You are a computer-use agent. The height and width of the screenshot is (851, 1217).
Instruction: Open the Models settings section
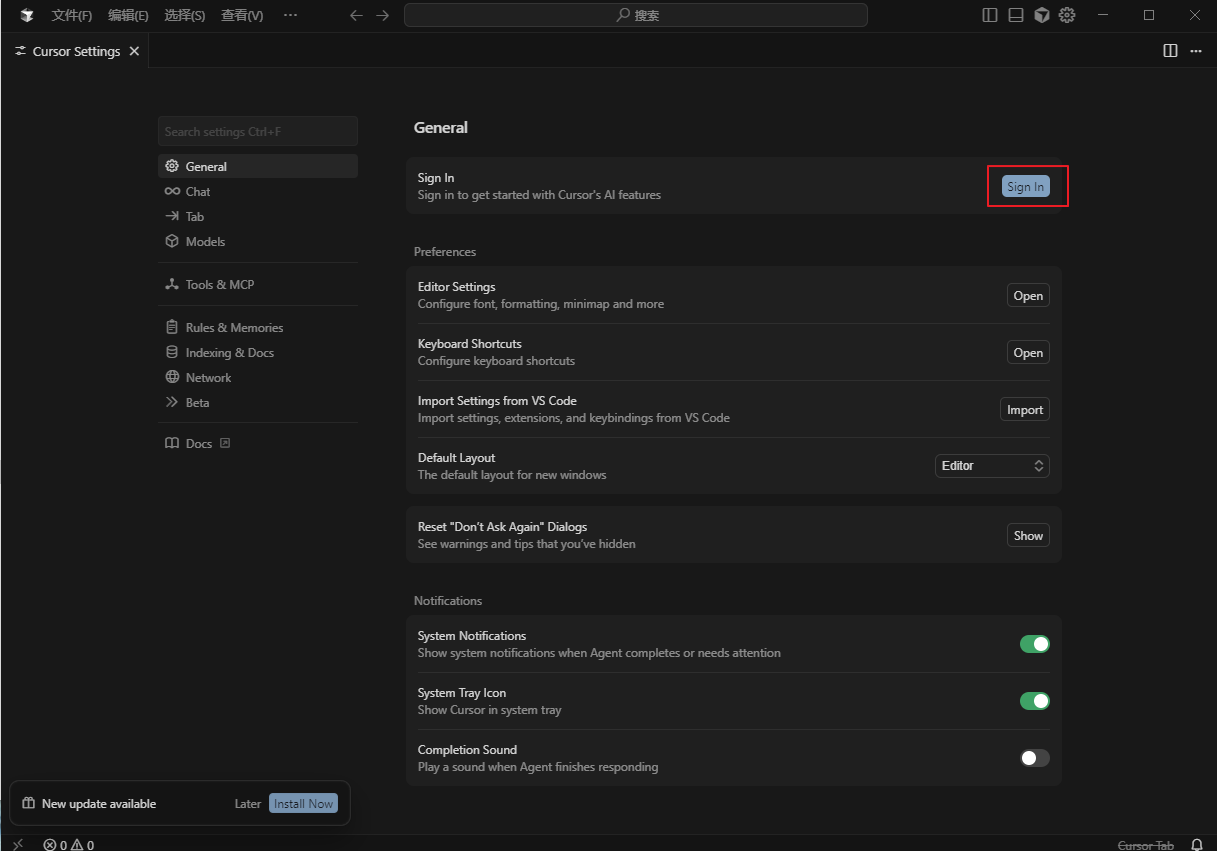pos(258,241)
